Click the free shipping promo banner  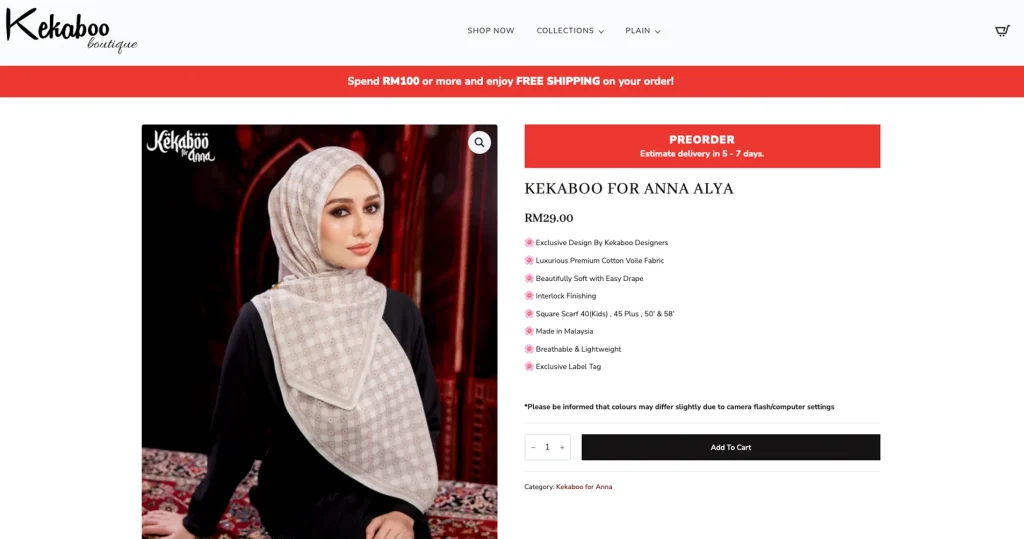tap(512, 81)
